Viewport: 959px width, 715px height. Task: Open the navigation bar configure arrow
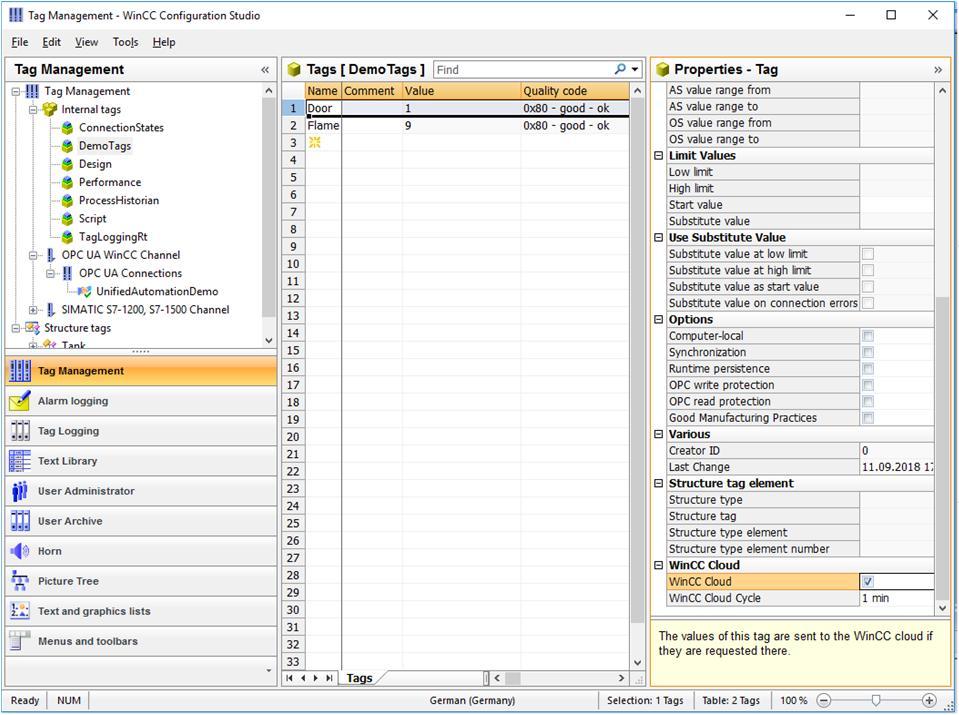pyautogui.click(x=268, y=670)
